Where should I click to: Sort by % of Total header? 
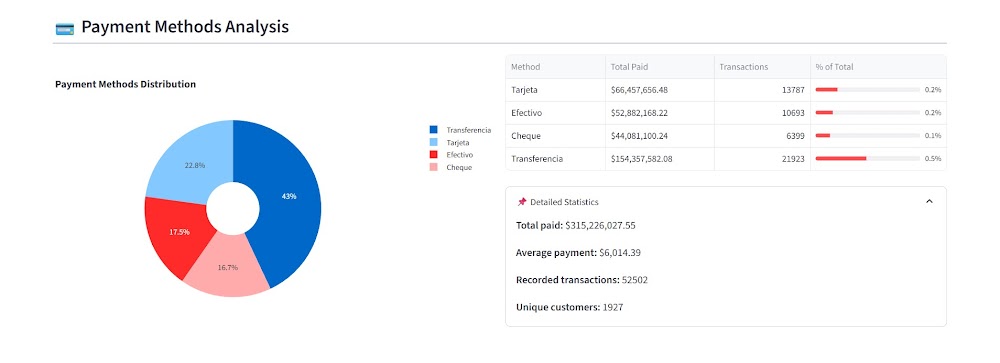click(878, 67)
